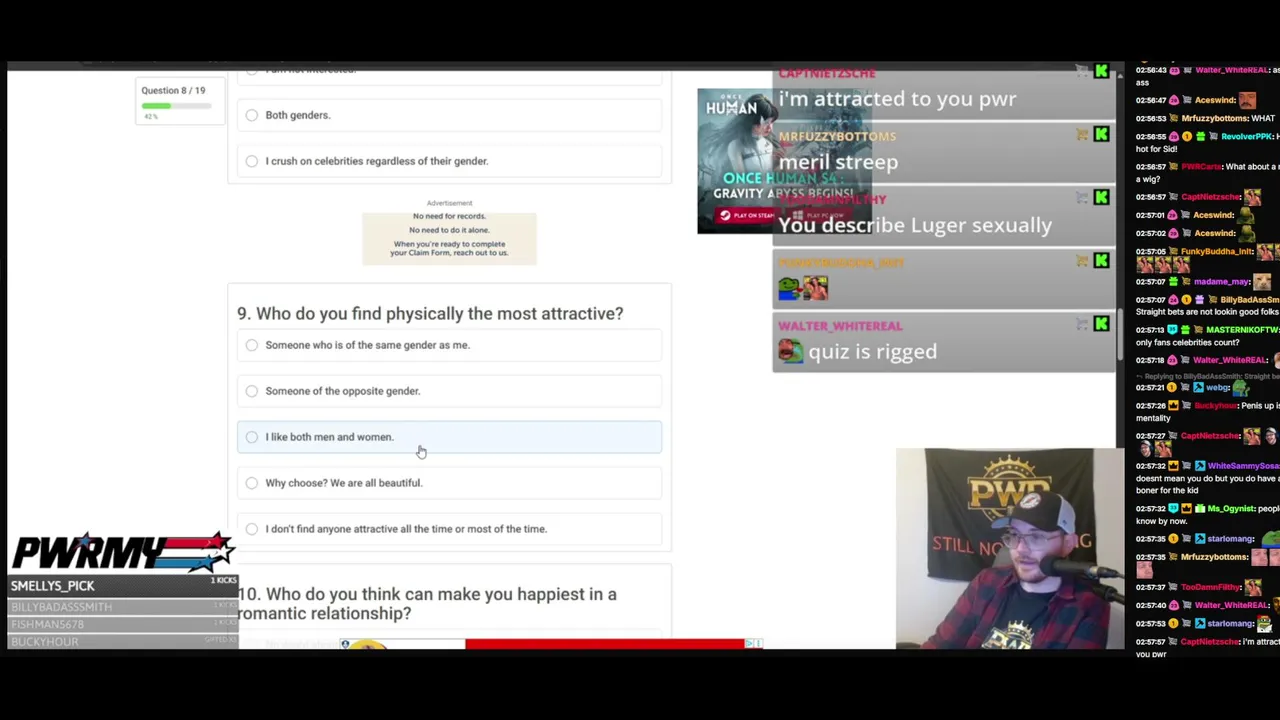Click RevolverPPK username in chat
Screen dimensions: 1280x720
[1246, 137]
